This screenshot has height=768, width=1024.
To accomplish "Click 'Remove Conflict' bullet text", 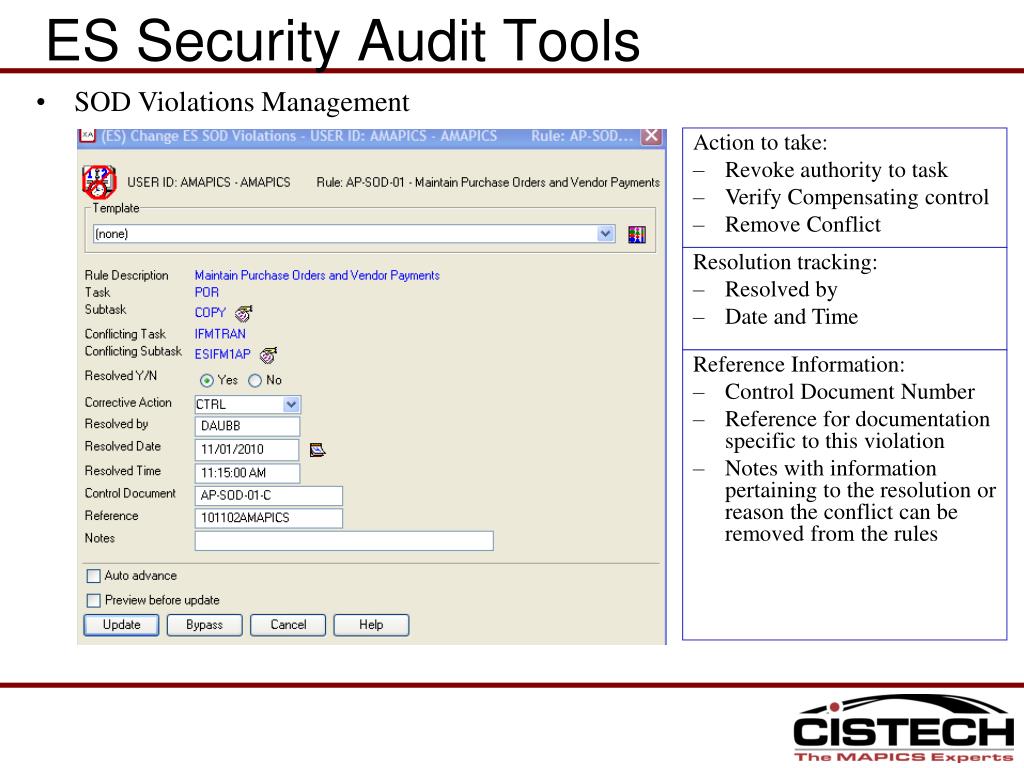I will 803,225.
